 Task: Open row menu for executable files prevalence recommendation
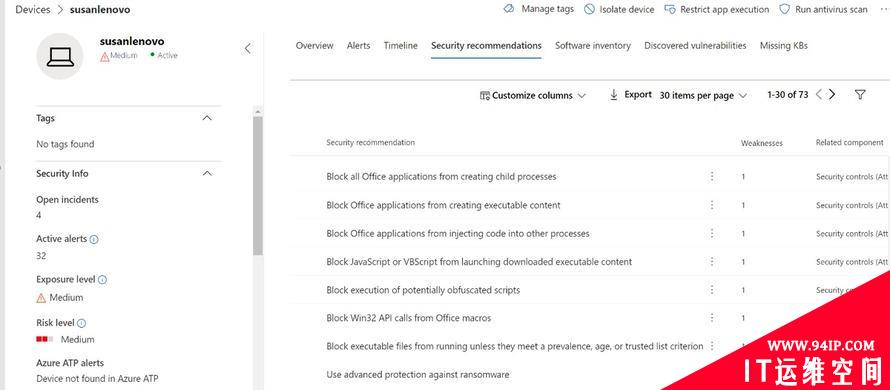[x=712, y=346]
